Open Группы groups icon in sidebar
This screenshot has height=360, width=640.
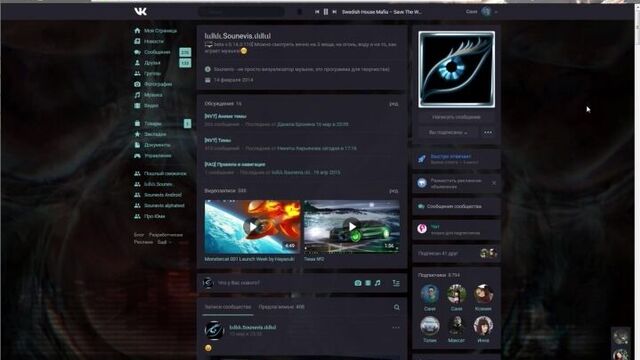pyautogui.click(x=138, y=73)
